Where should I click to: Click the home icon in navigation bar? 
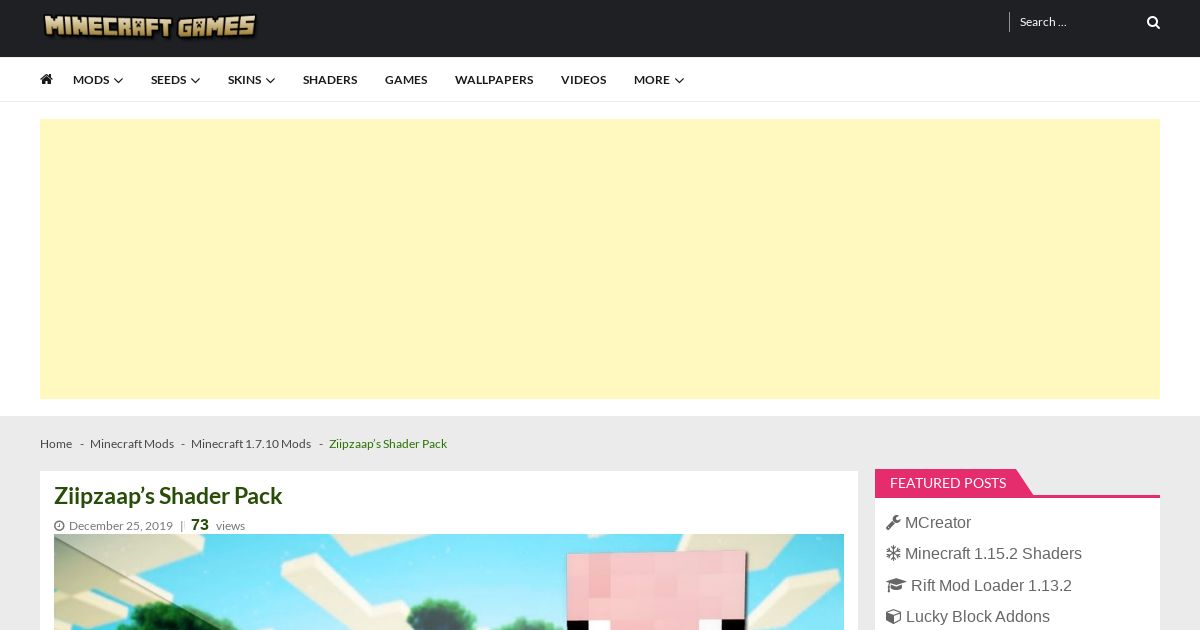coord(46,79)
